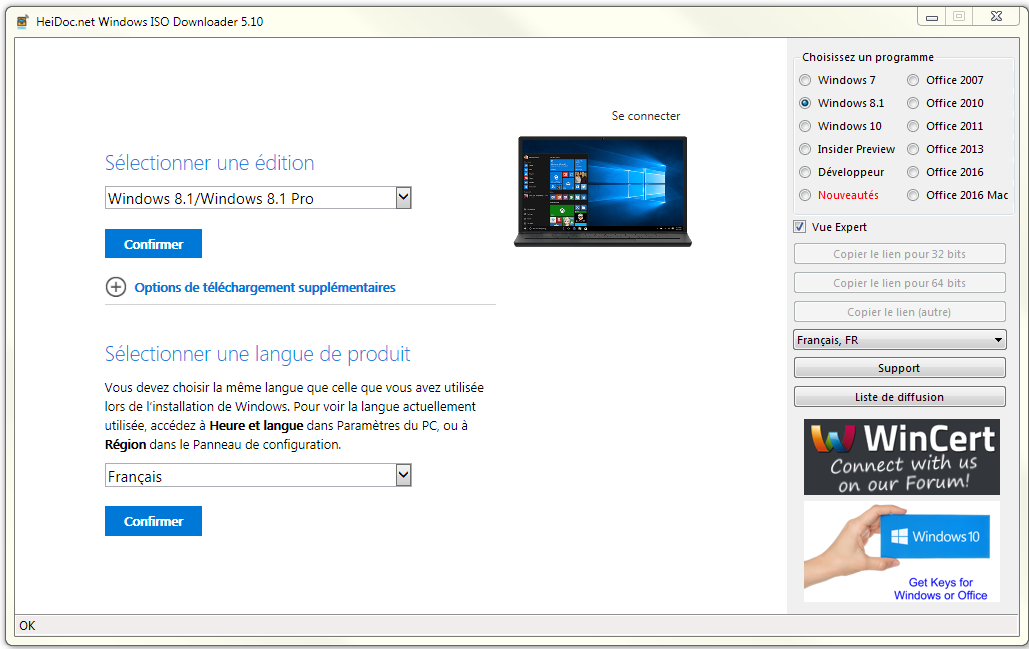Select the Windows 8.1 radio button

(805, 103)
